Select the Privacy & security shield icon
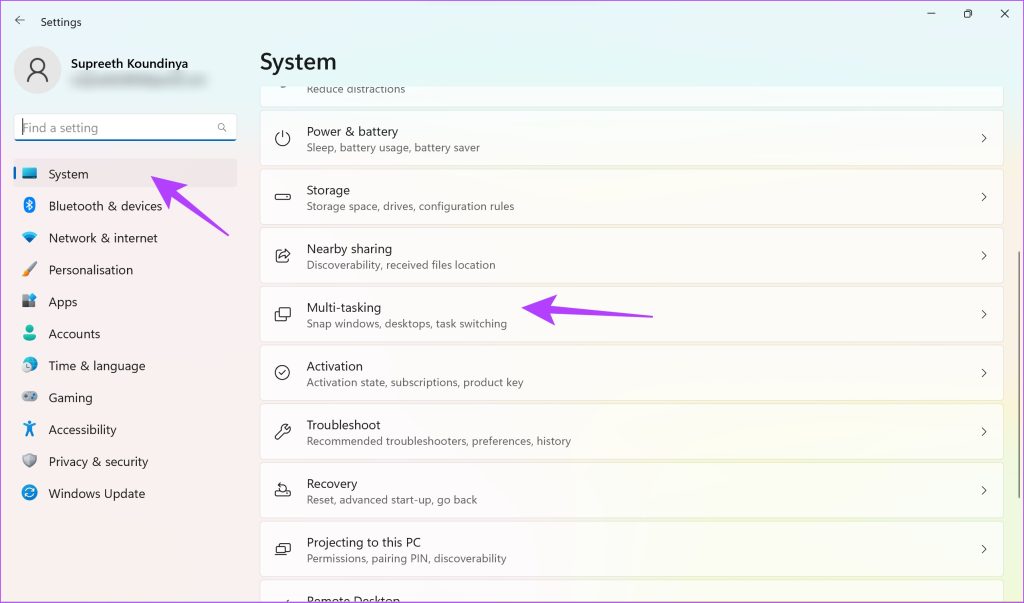Image resolution: width=1024 pixels, height=603 pixels. point(28,461)
